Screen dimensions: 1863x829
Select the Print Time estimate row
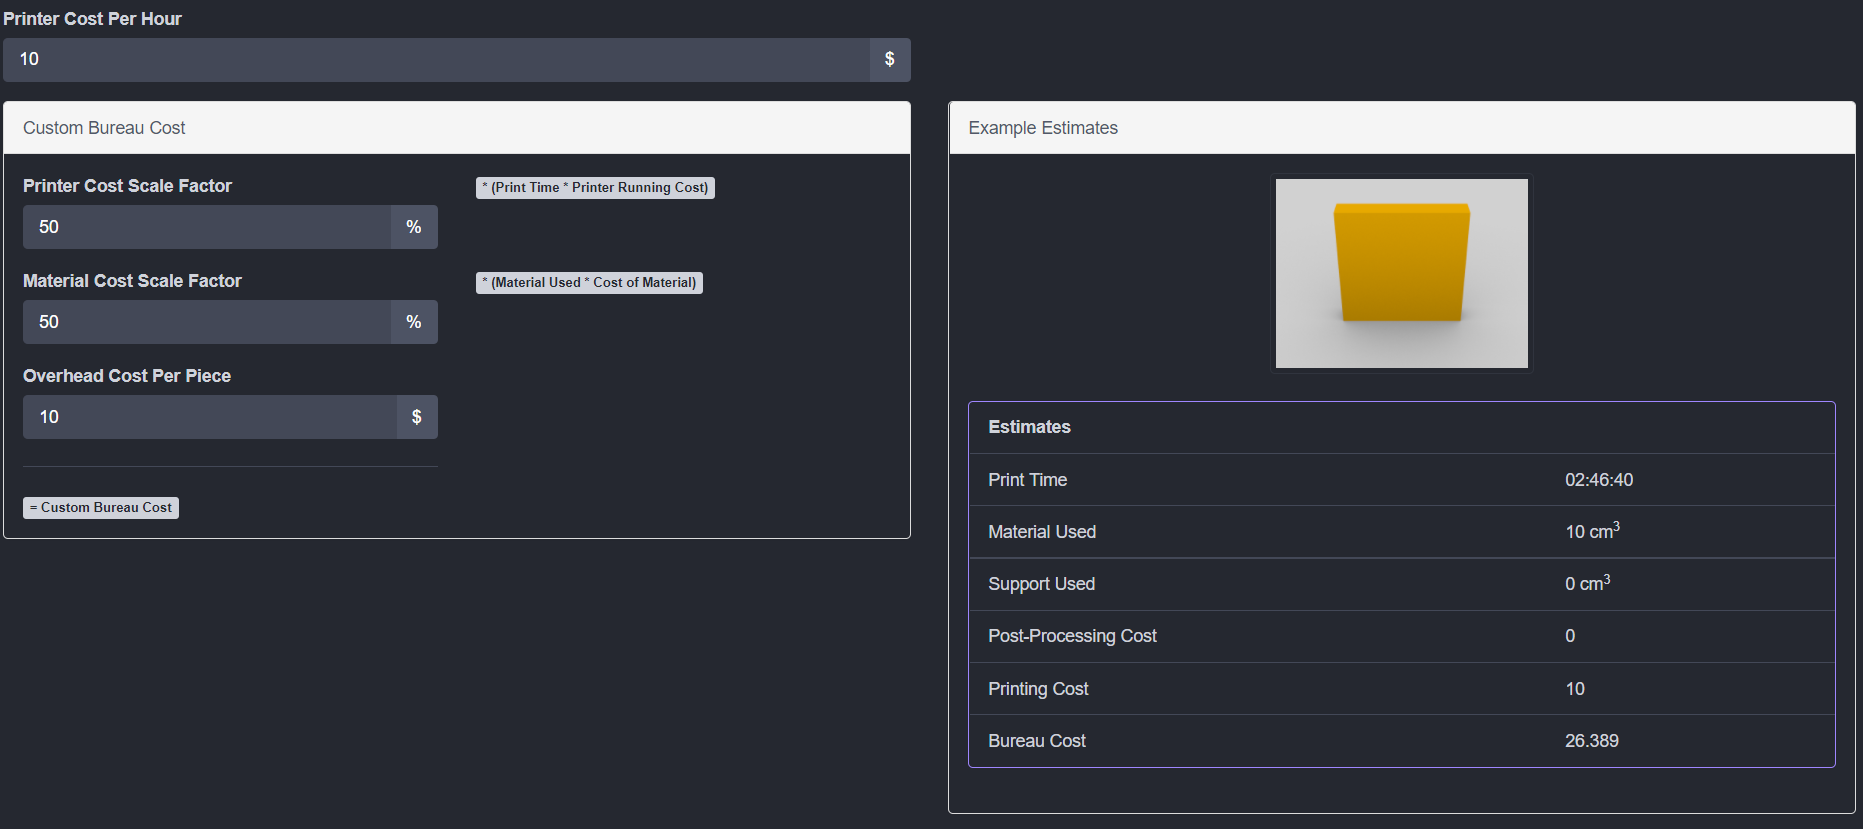[x=1401, y=480]
